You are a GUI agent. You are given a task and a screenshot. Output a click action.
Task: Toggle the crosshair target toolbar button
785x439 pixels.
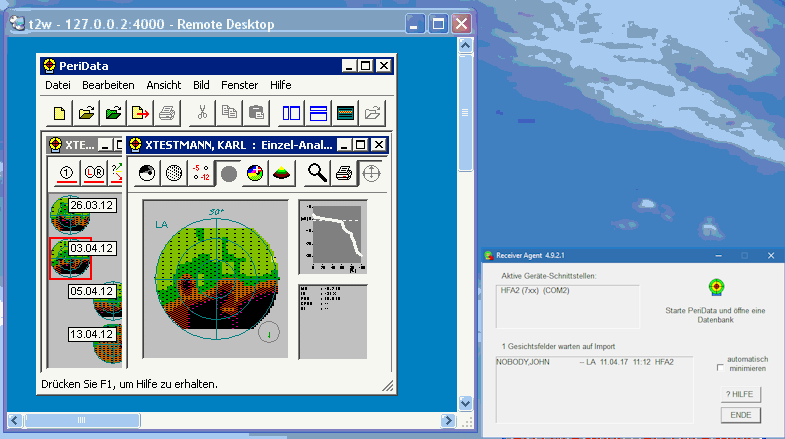(x=371, y=173)
